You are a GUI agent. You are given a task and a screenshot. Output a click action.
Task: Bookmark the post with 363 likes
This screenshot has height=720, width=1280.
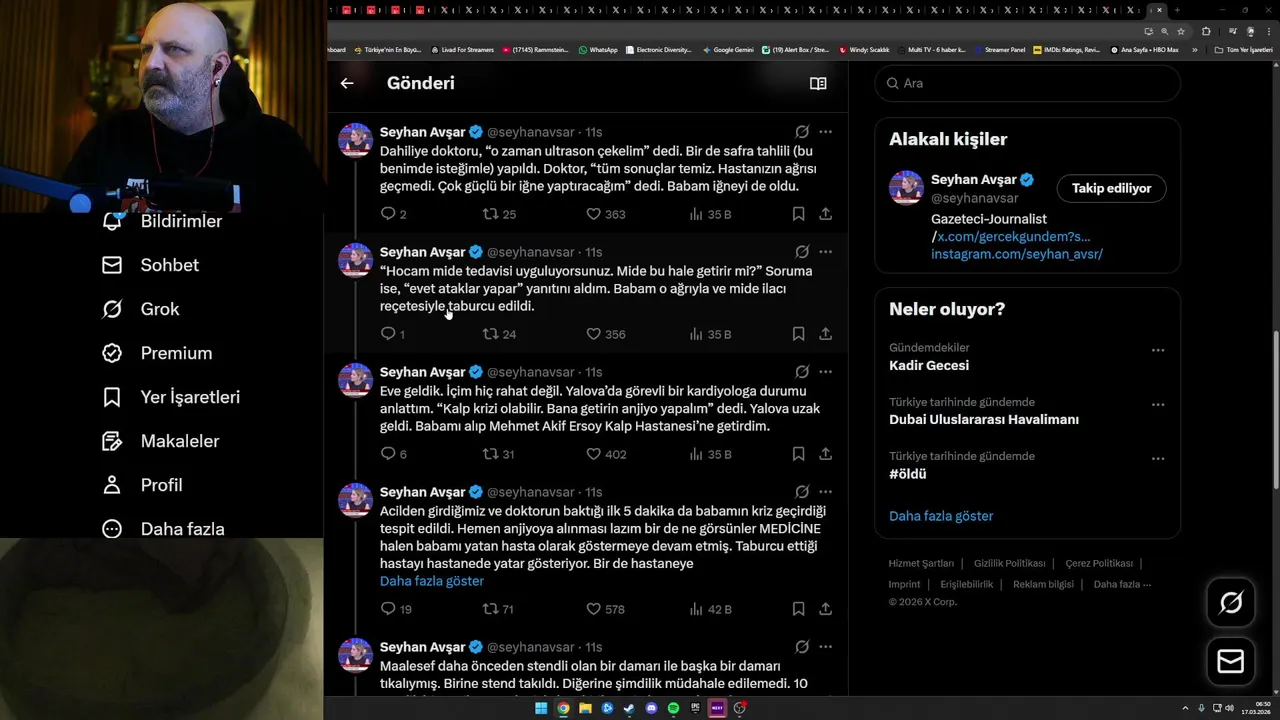click(x=798, y=214)
